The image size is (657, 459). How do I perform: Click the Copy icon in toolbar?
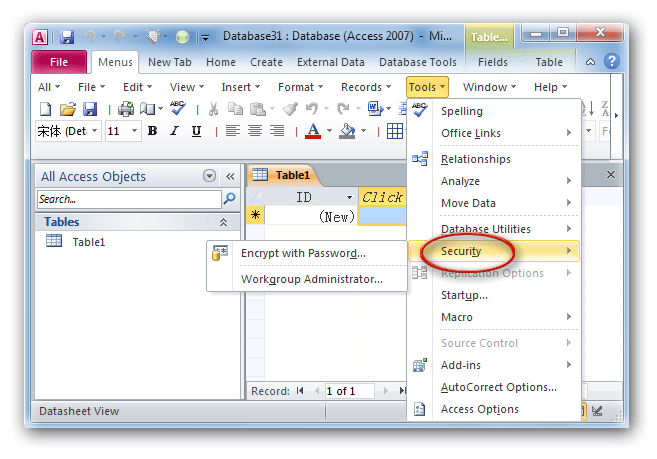coord(235,109)
